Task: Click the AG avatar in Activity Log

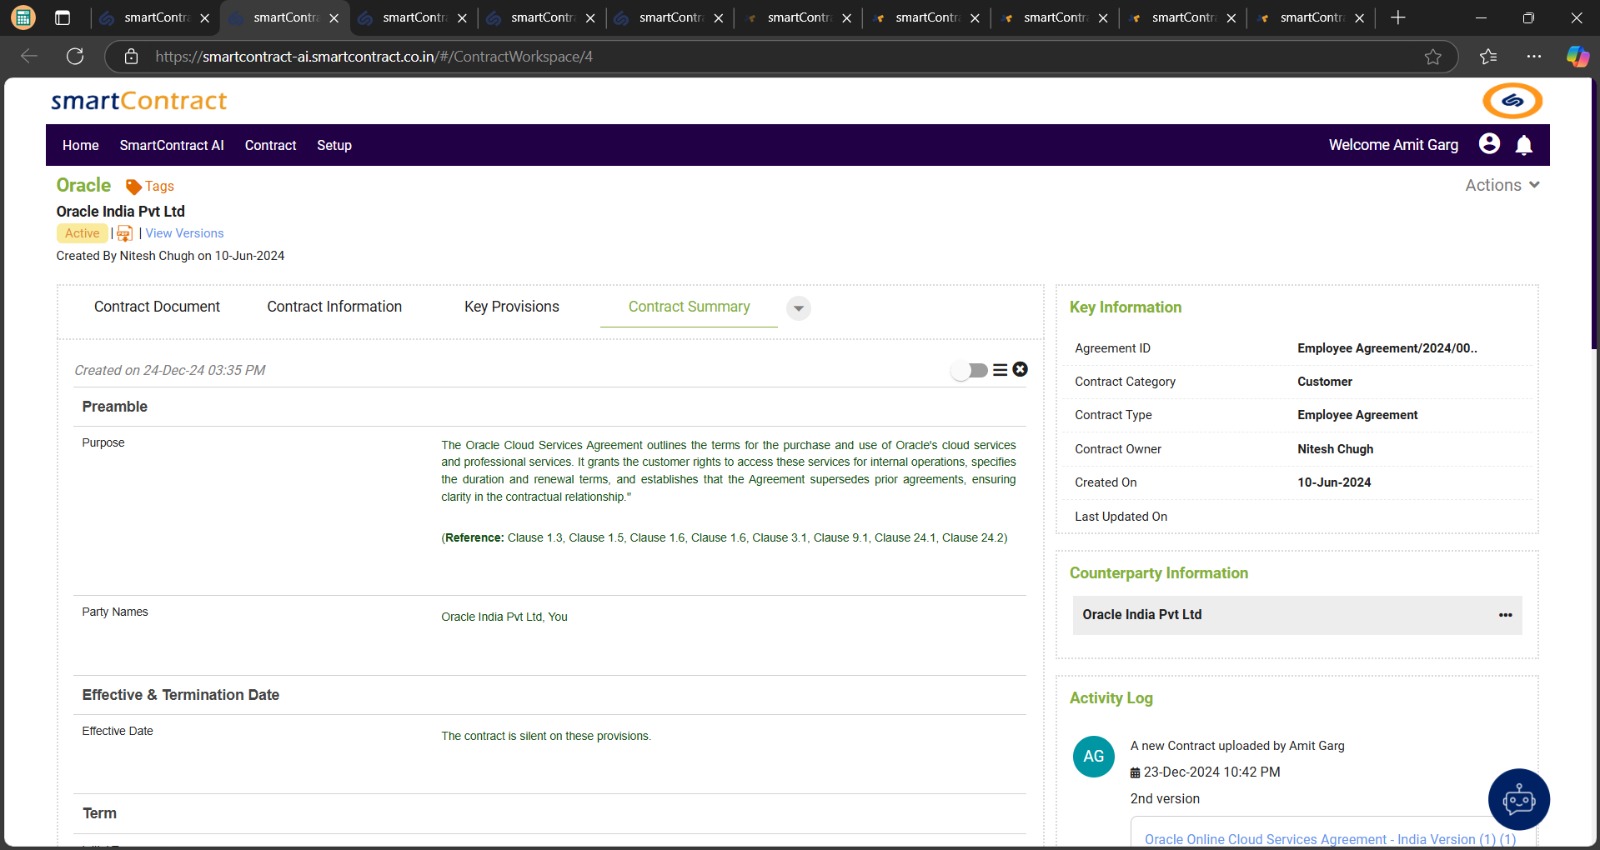Action: tap(1093, 756)
